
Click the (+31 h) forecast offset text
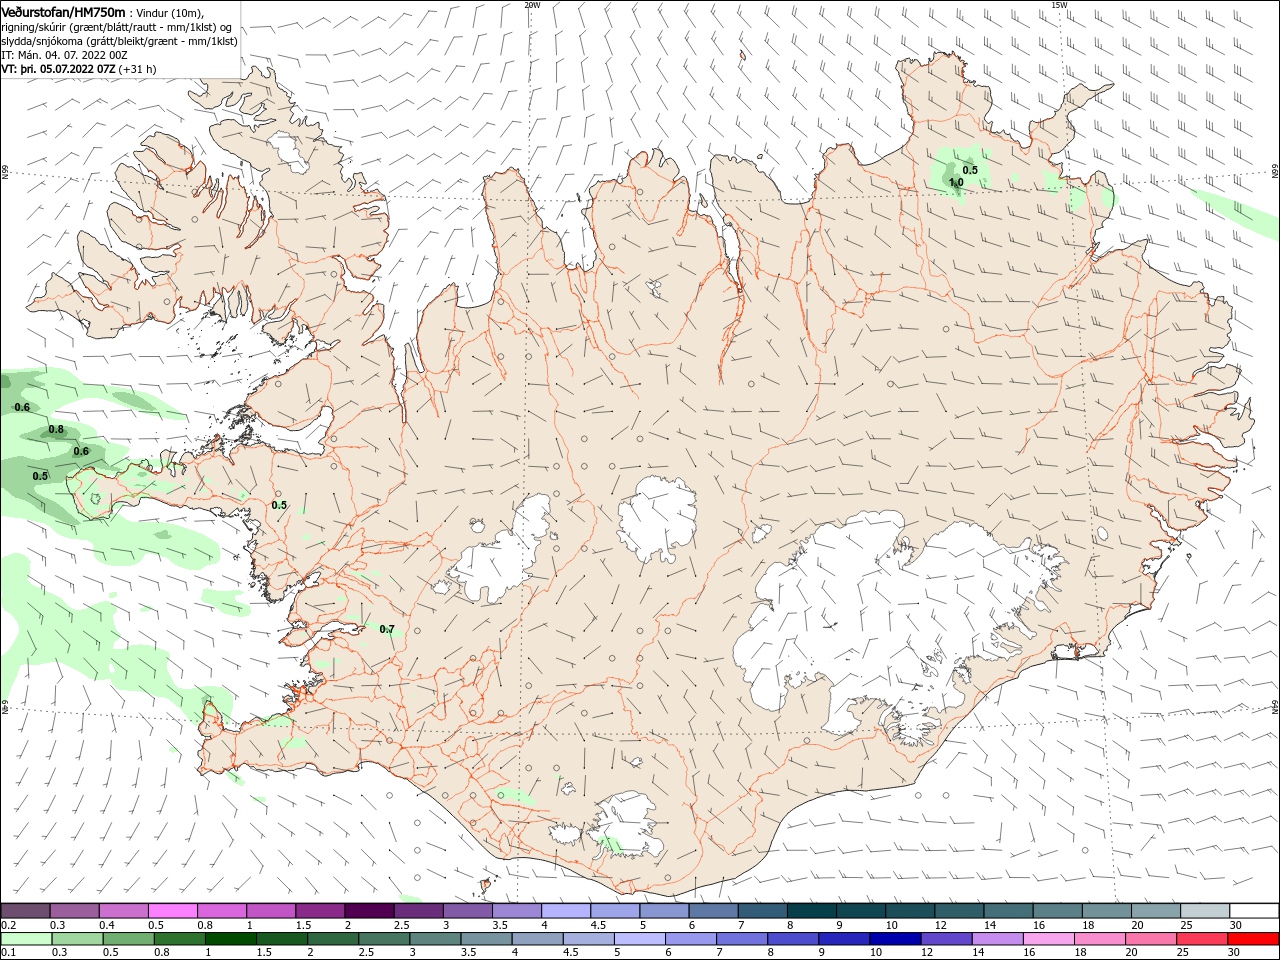137,69
